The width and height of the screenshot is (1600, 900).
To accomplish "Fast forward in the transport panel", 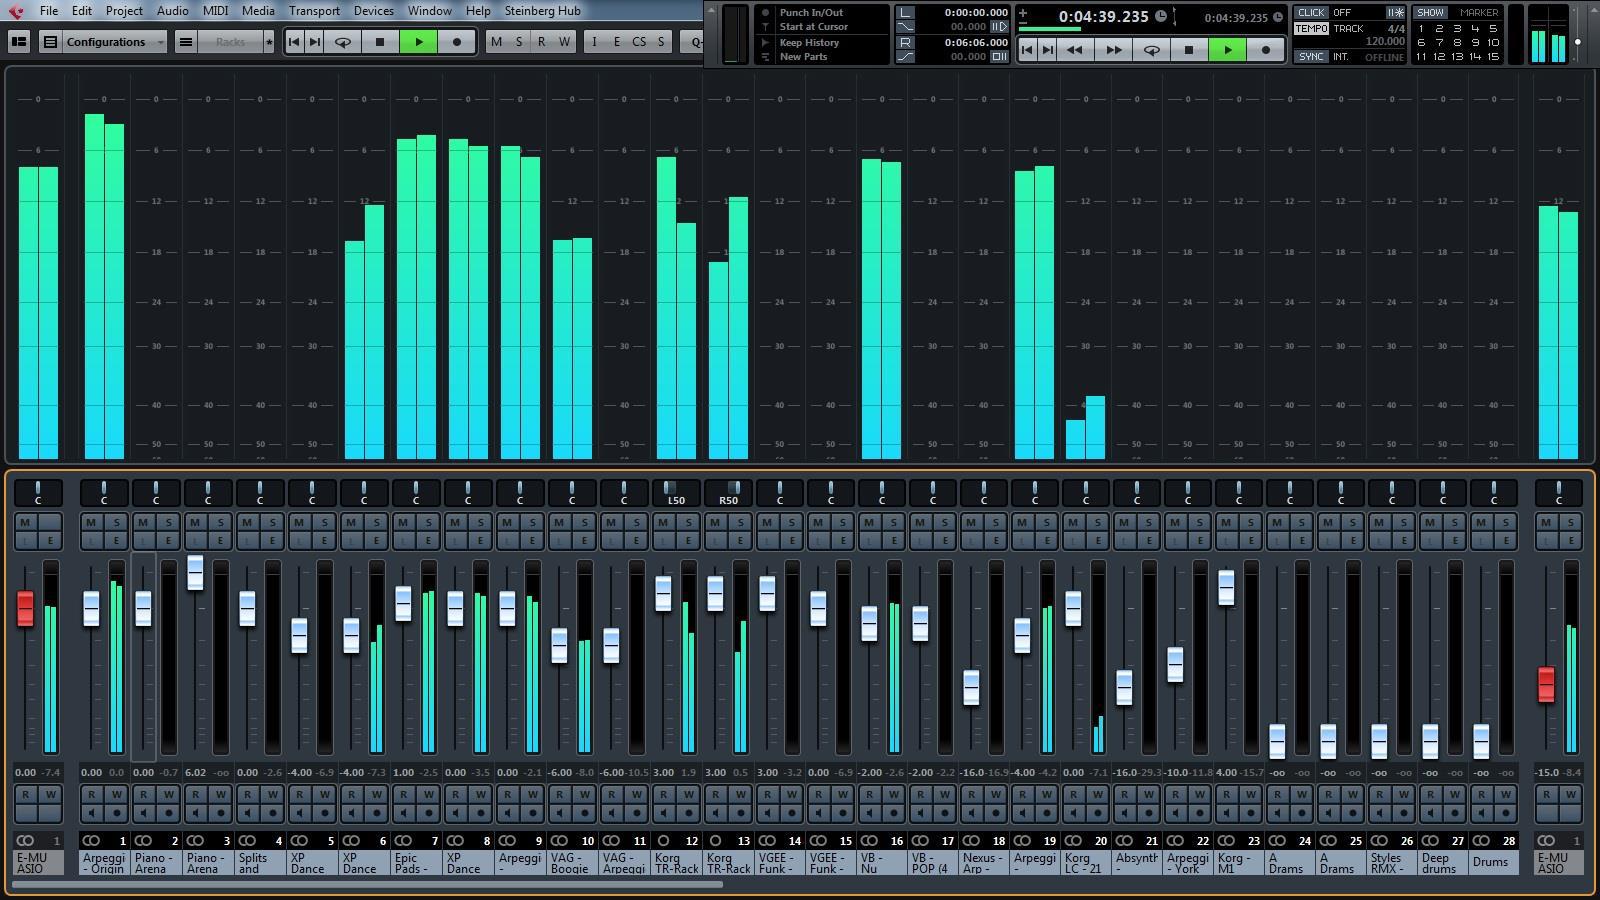I will click(x=1113, y=50).
